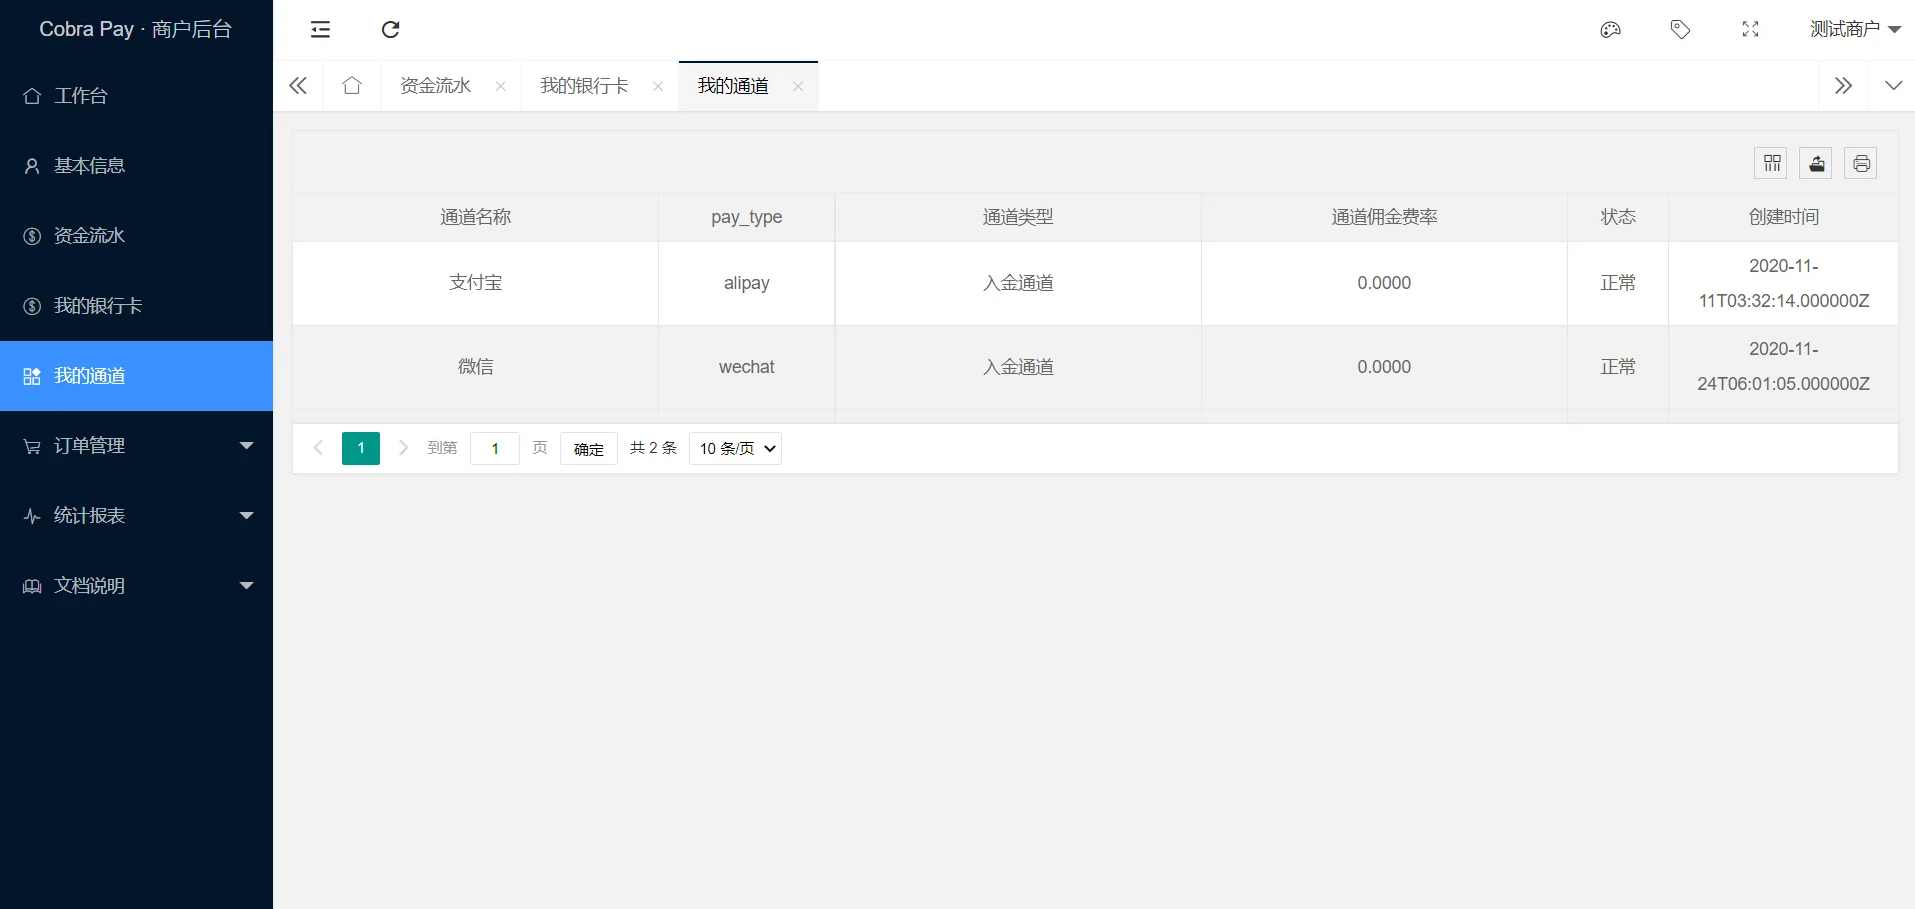Click the tag icon in top toolbar
This screenshot has height=909, width=1915.
[1680, 29]
